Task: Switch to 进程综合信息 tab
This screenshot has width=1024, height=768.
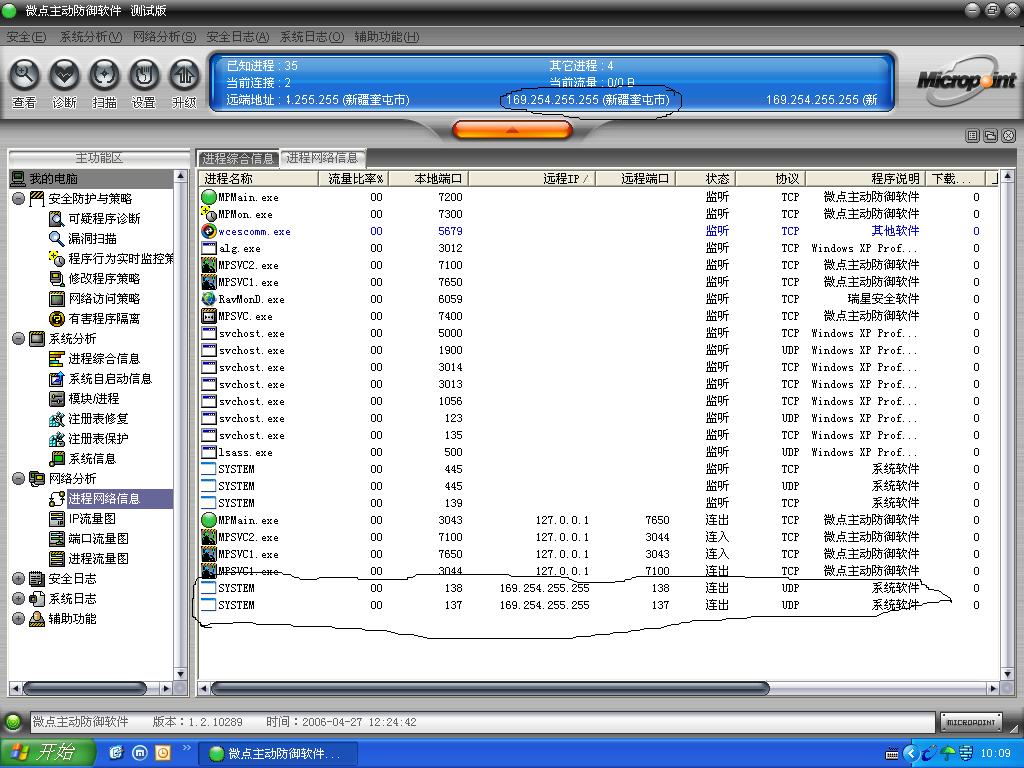Action: 238,159
